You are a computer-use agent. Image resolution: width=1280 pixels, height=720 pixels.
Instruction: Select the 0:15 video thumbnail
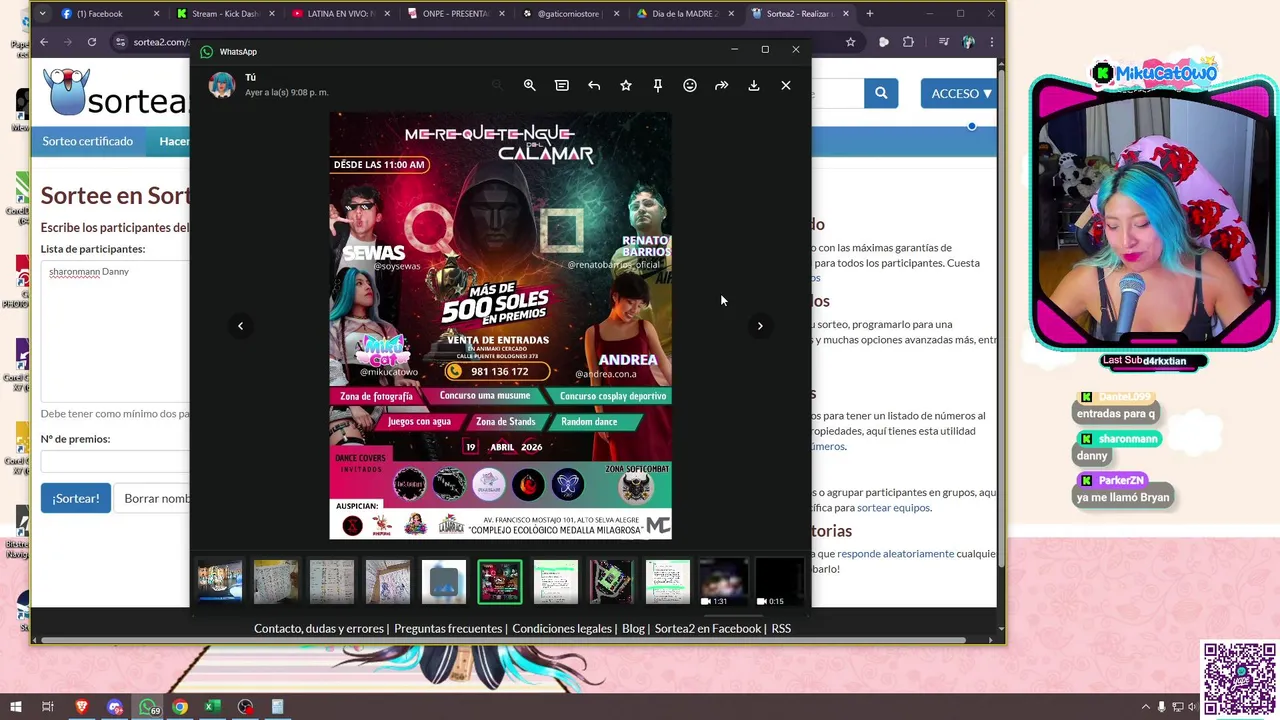tap(779, 582)
